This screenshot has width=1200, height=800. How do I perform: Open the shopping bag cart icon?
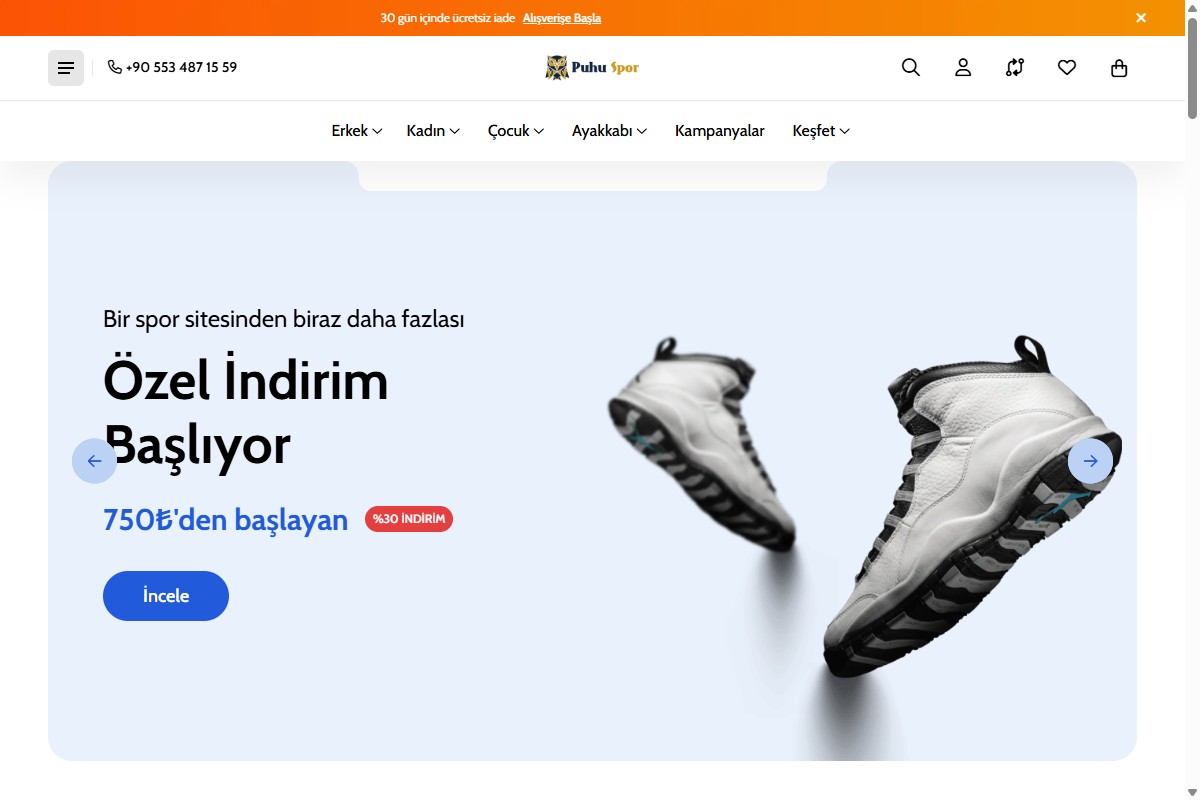[x=1119, y=67]
